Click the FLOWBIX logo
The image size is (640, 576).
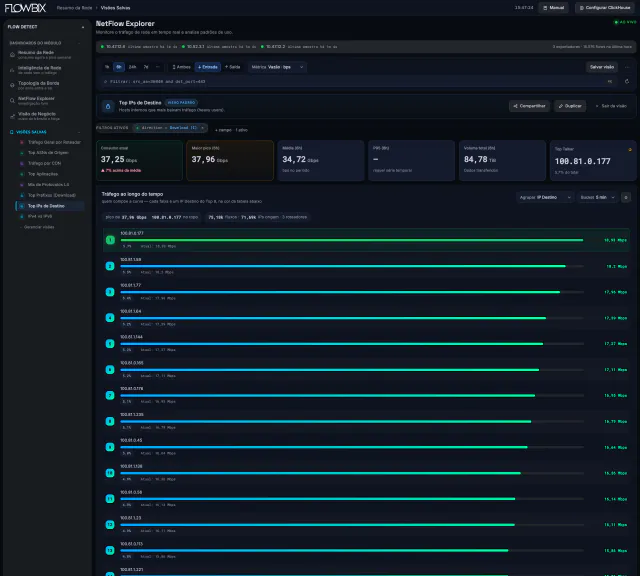(x=25, y=8)
